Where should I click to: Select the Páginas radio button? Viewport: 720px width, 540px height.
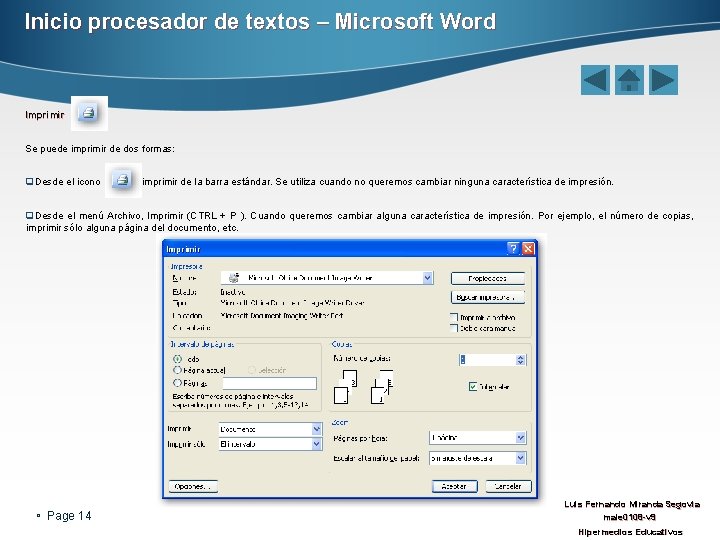point(177,382)
